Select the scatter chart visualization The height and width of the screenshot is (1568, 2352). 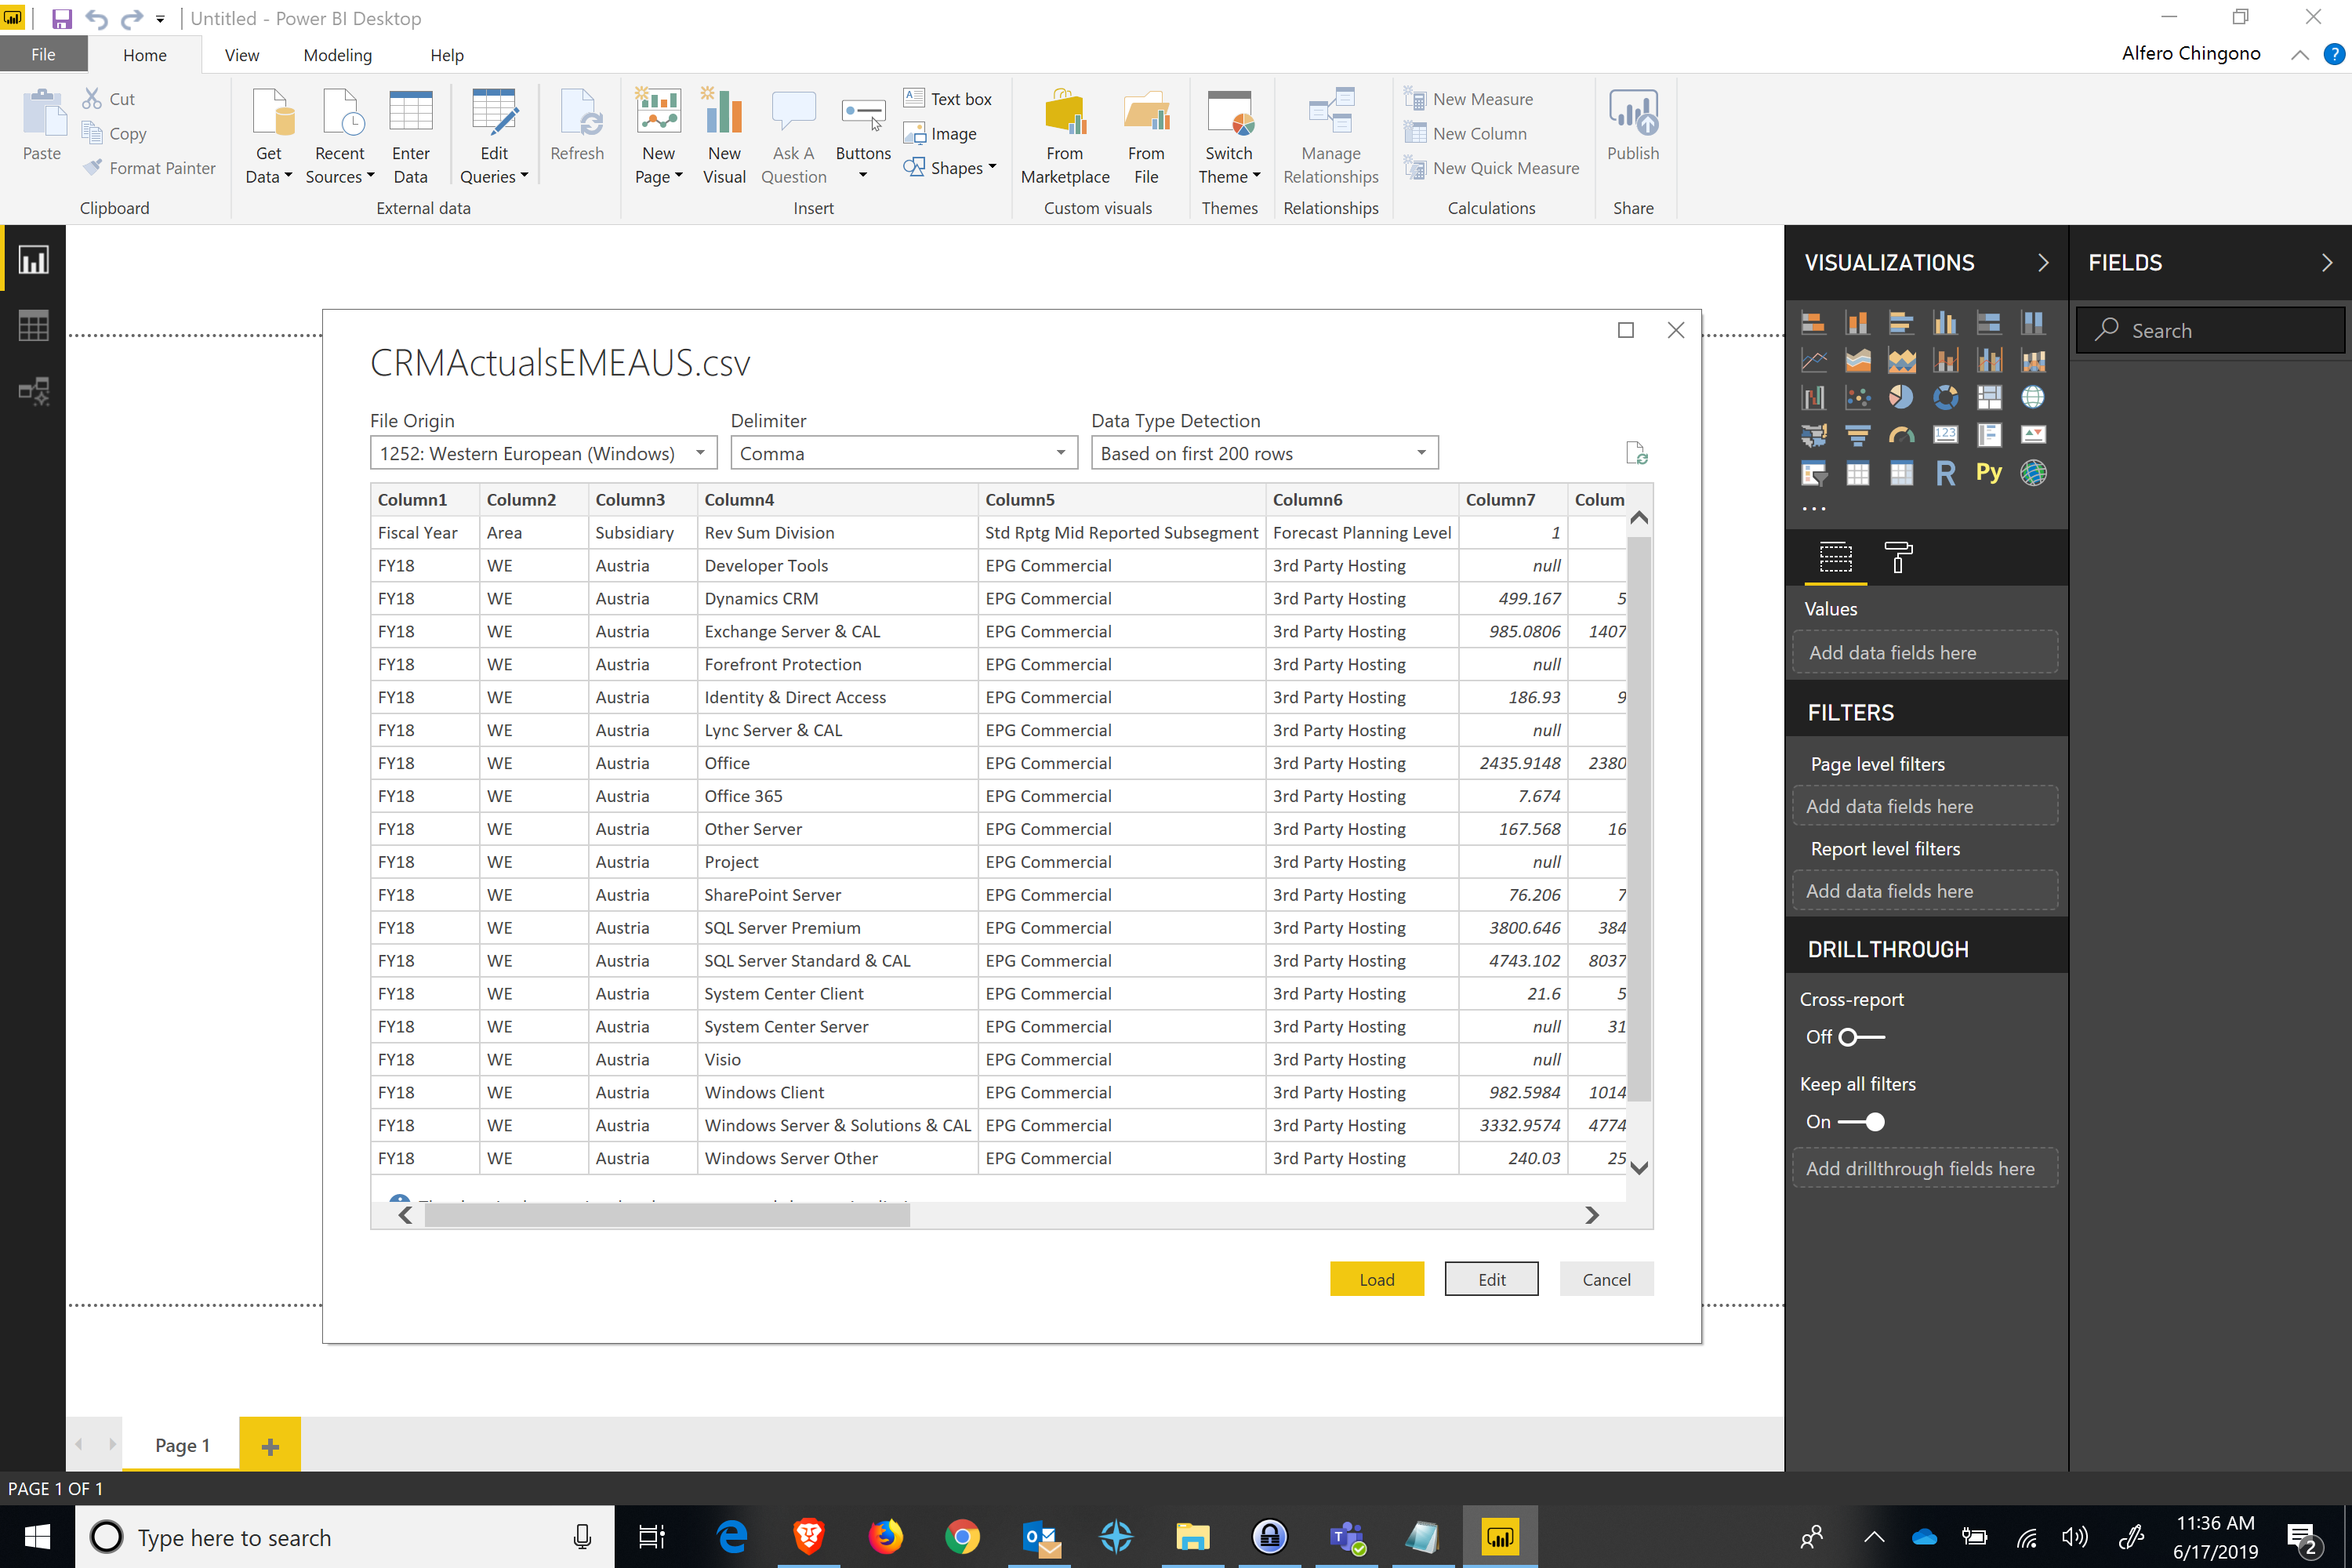(1857, 397)
